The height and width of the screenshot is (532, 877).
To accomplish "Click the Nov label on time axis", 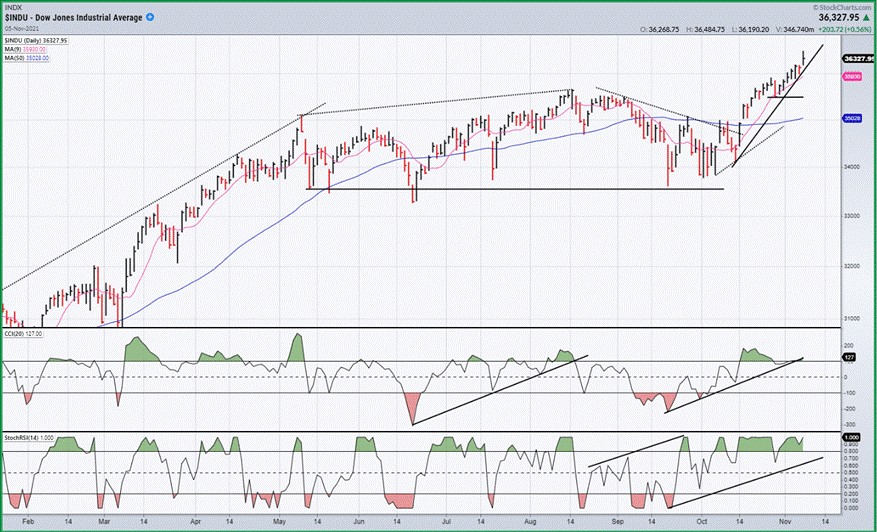I will tap(784, 521).
